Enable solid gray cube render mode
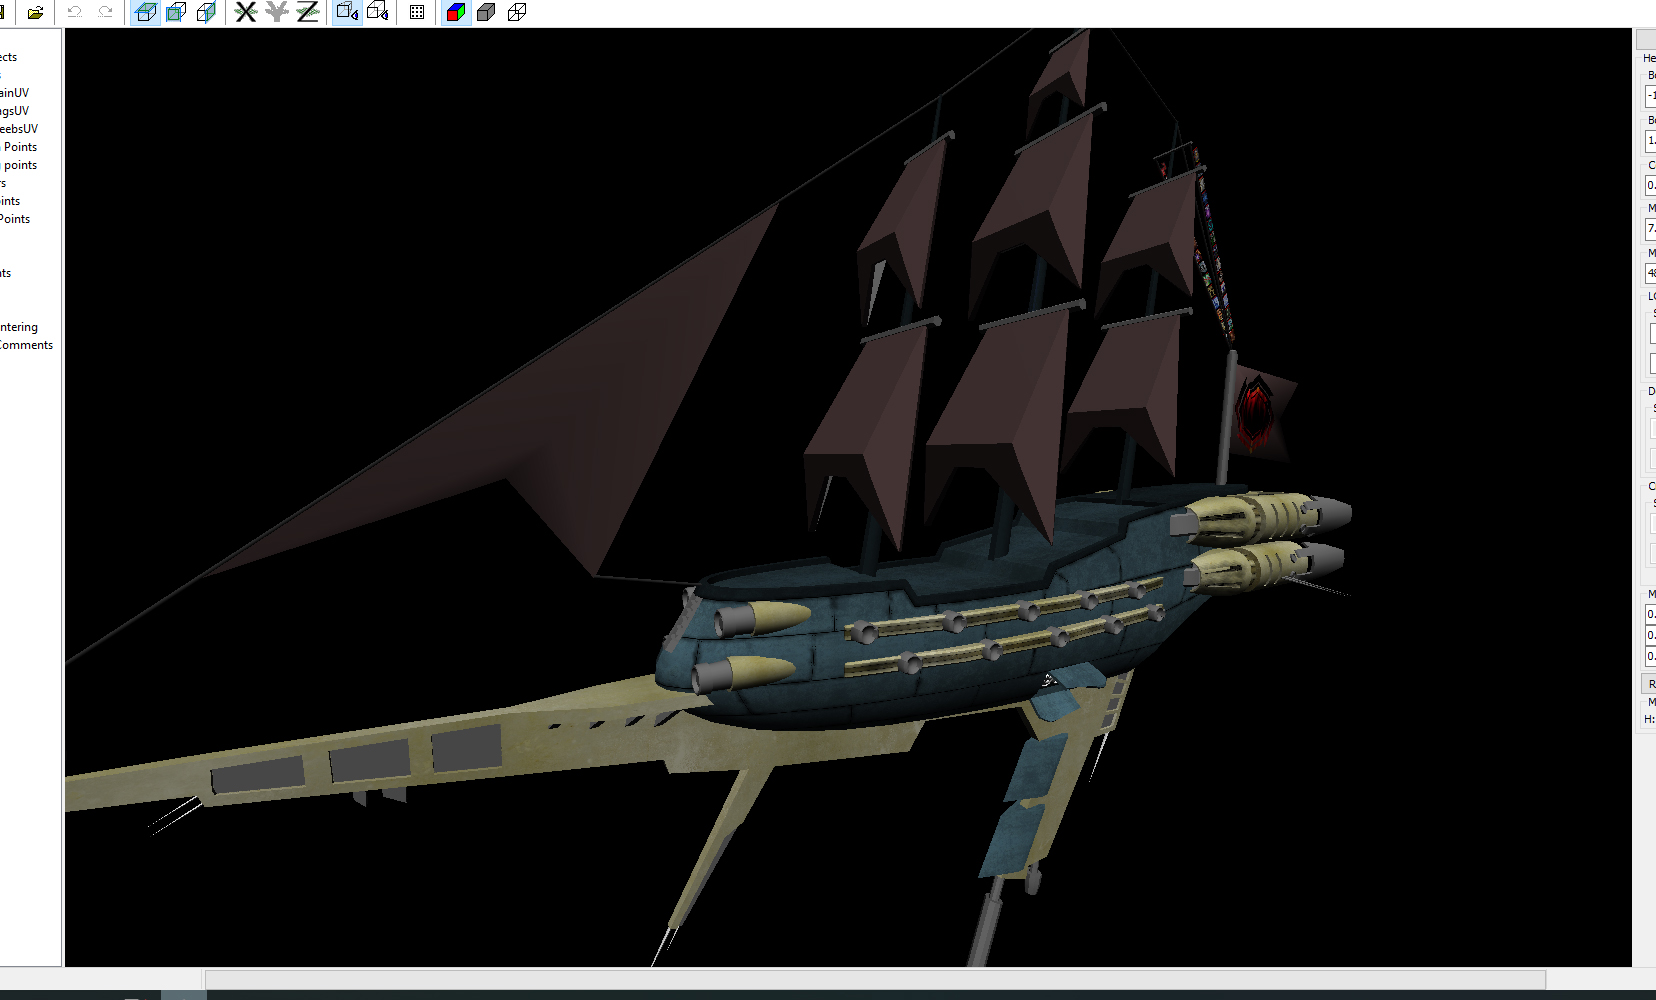Viewport: 1656px width, 1000px height. click(486, 12)
